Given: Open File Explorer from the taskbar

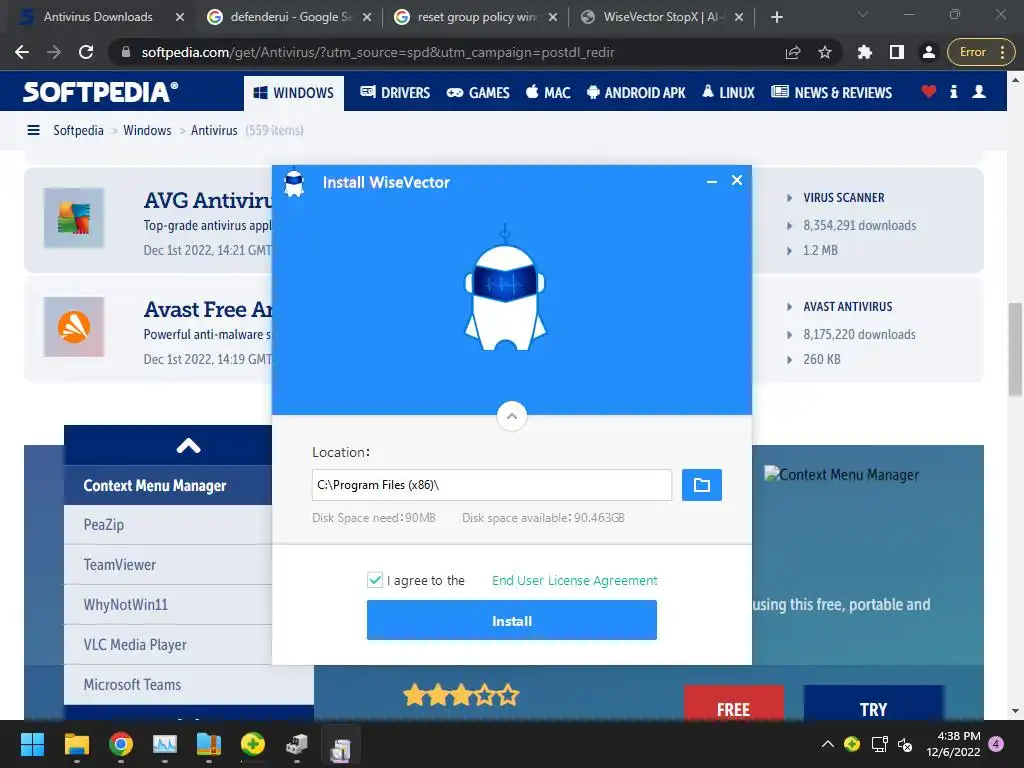Looking at the screenshot, I should (x=76, y=744).
